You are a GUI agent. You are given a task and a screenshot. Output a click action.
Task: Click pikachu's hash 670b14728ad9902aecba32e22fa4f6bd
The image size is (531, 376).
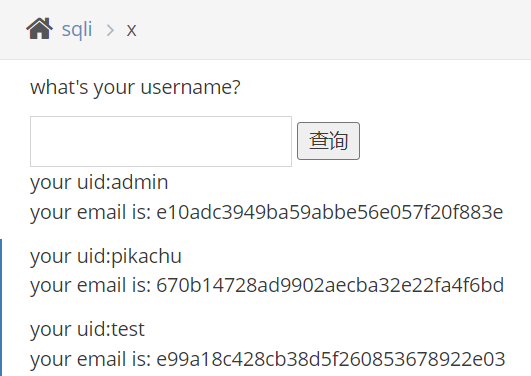click(330, 285)
